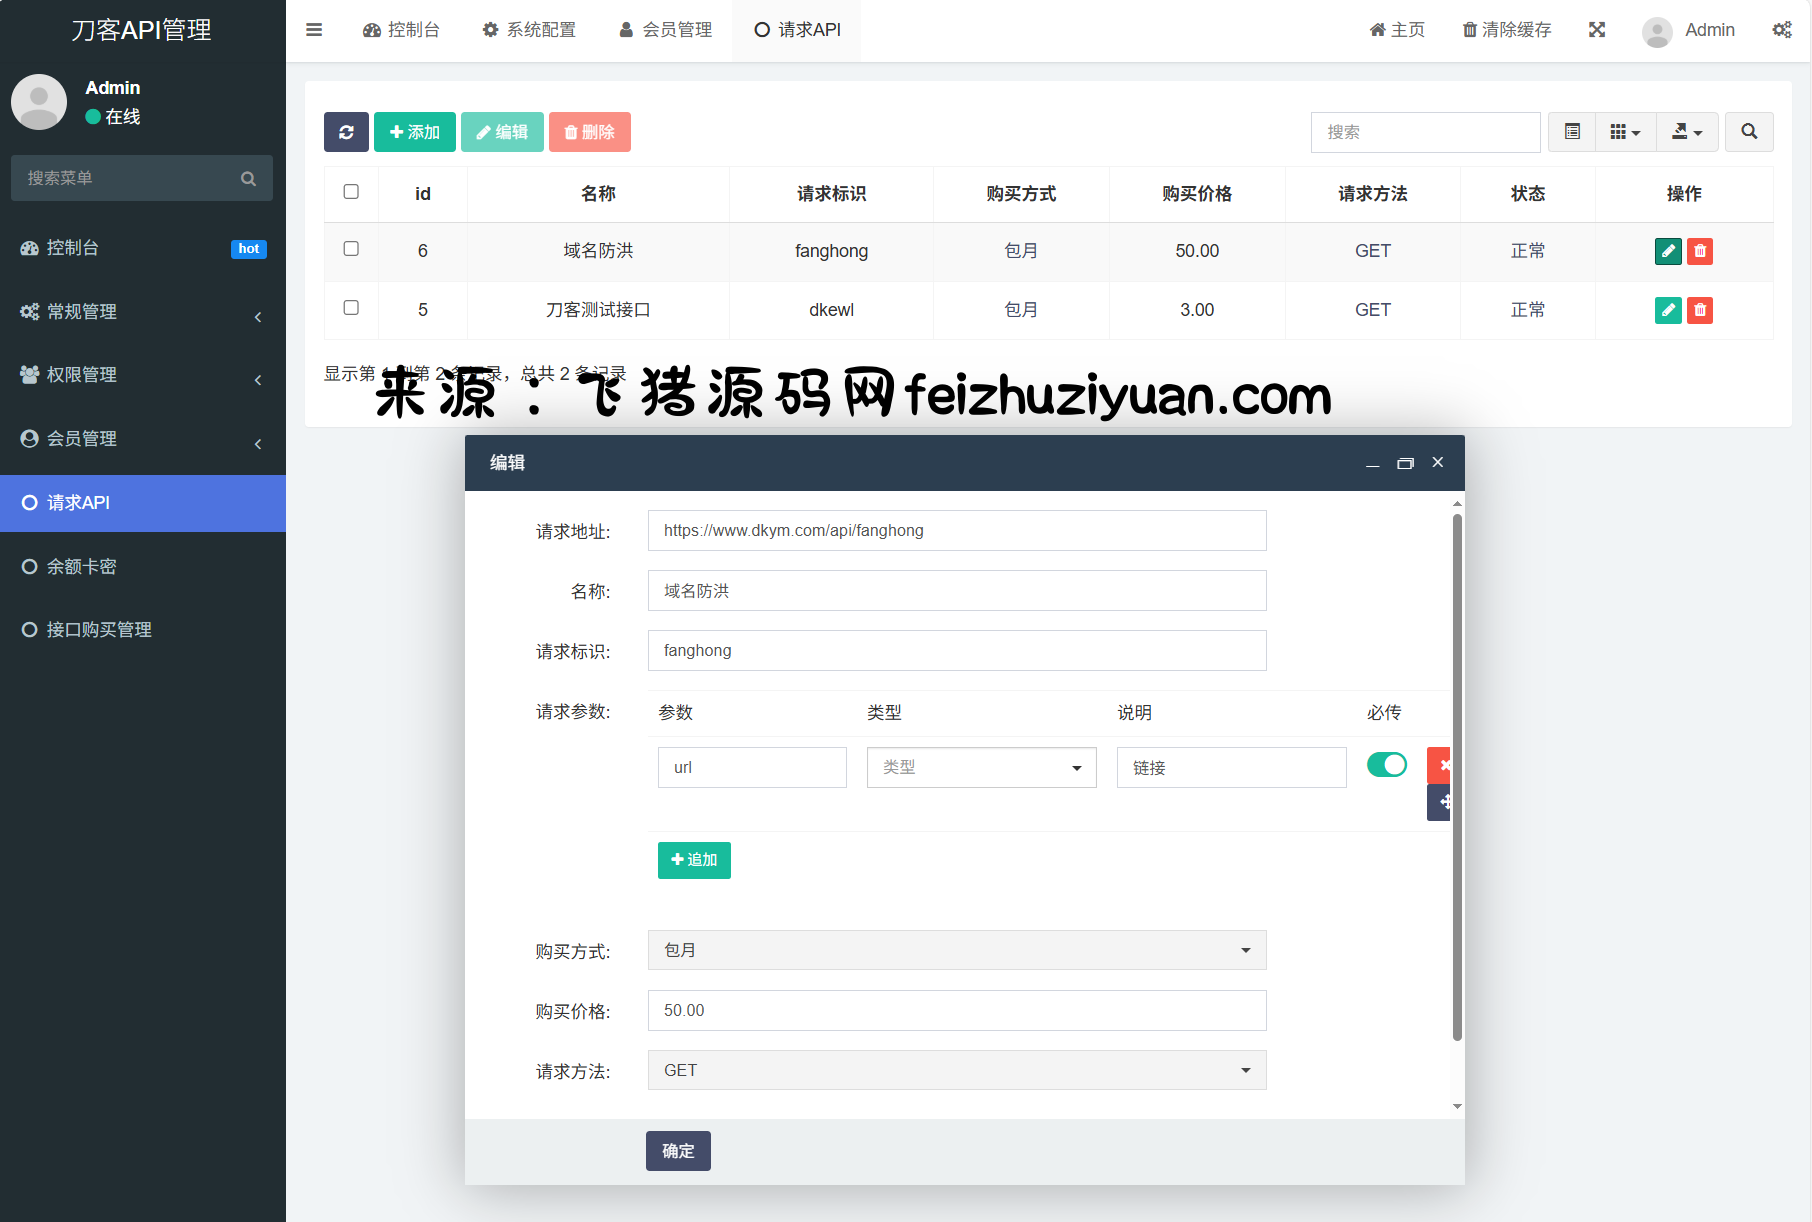
Task: Click the 确定 button to confirm edit
Action: 678,1151
